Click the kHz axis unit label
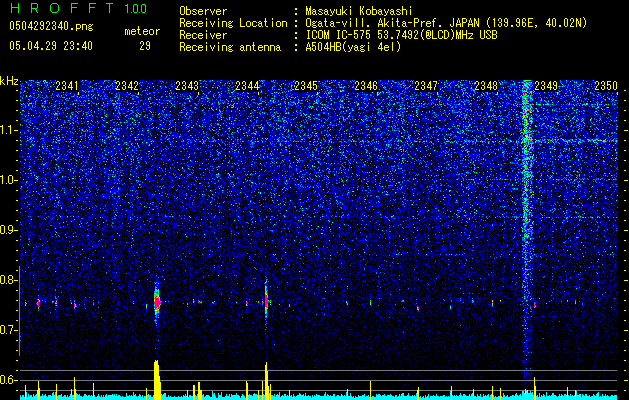 [9, 81]
